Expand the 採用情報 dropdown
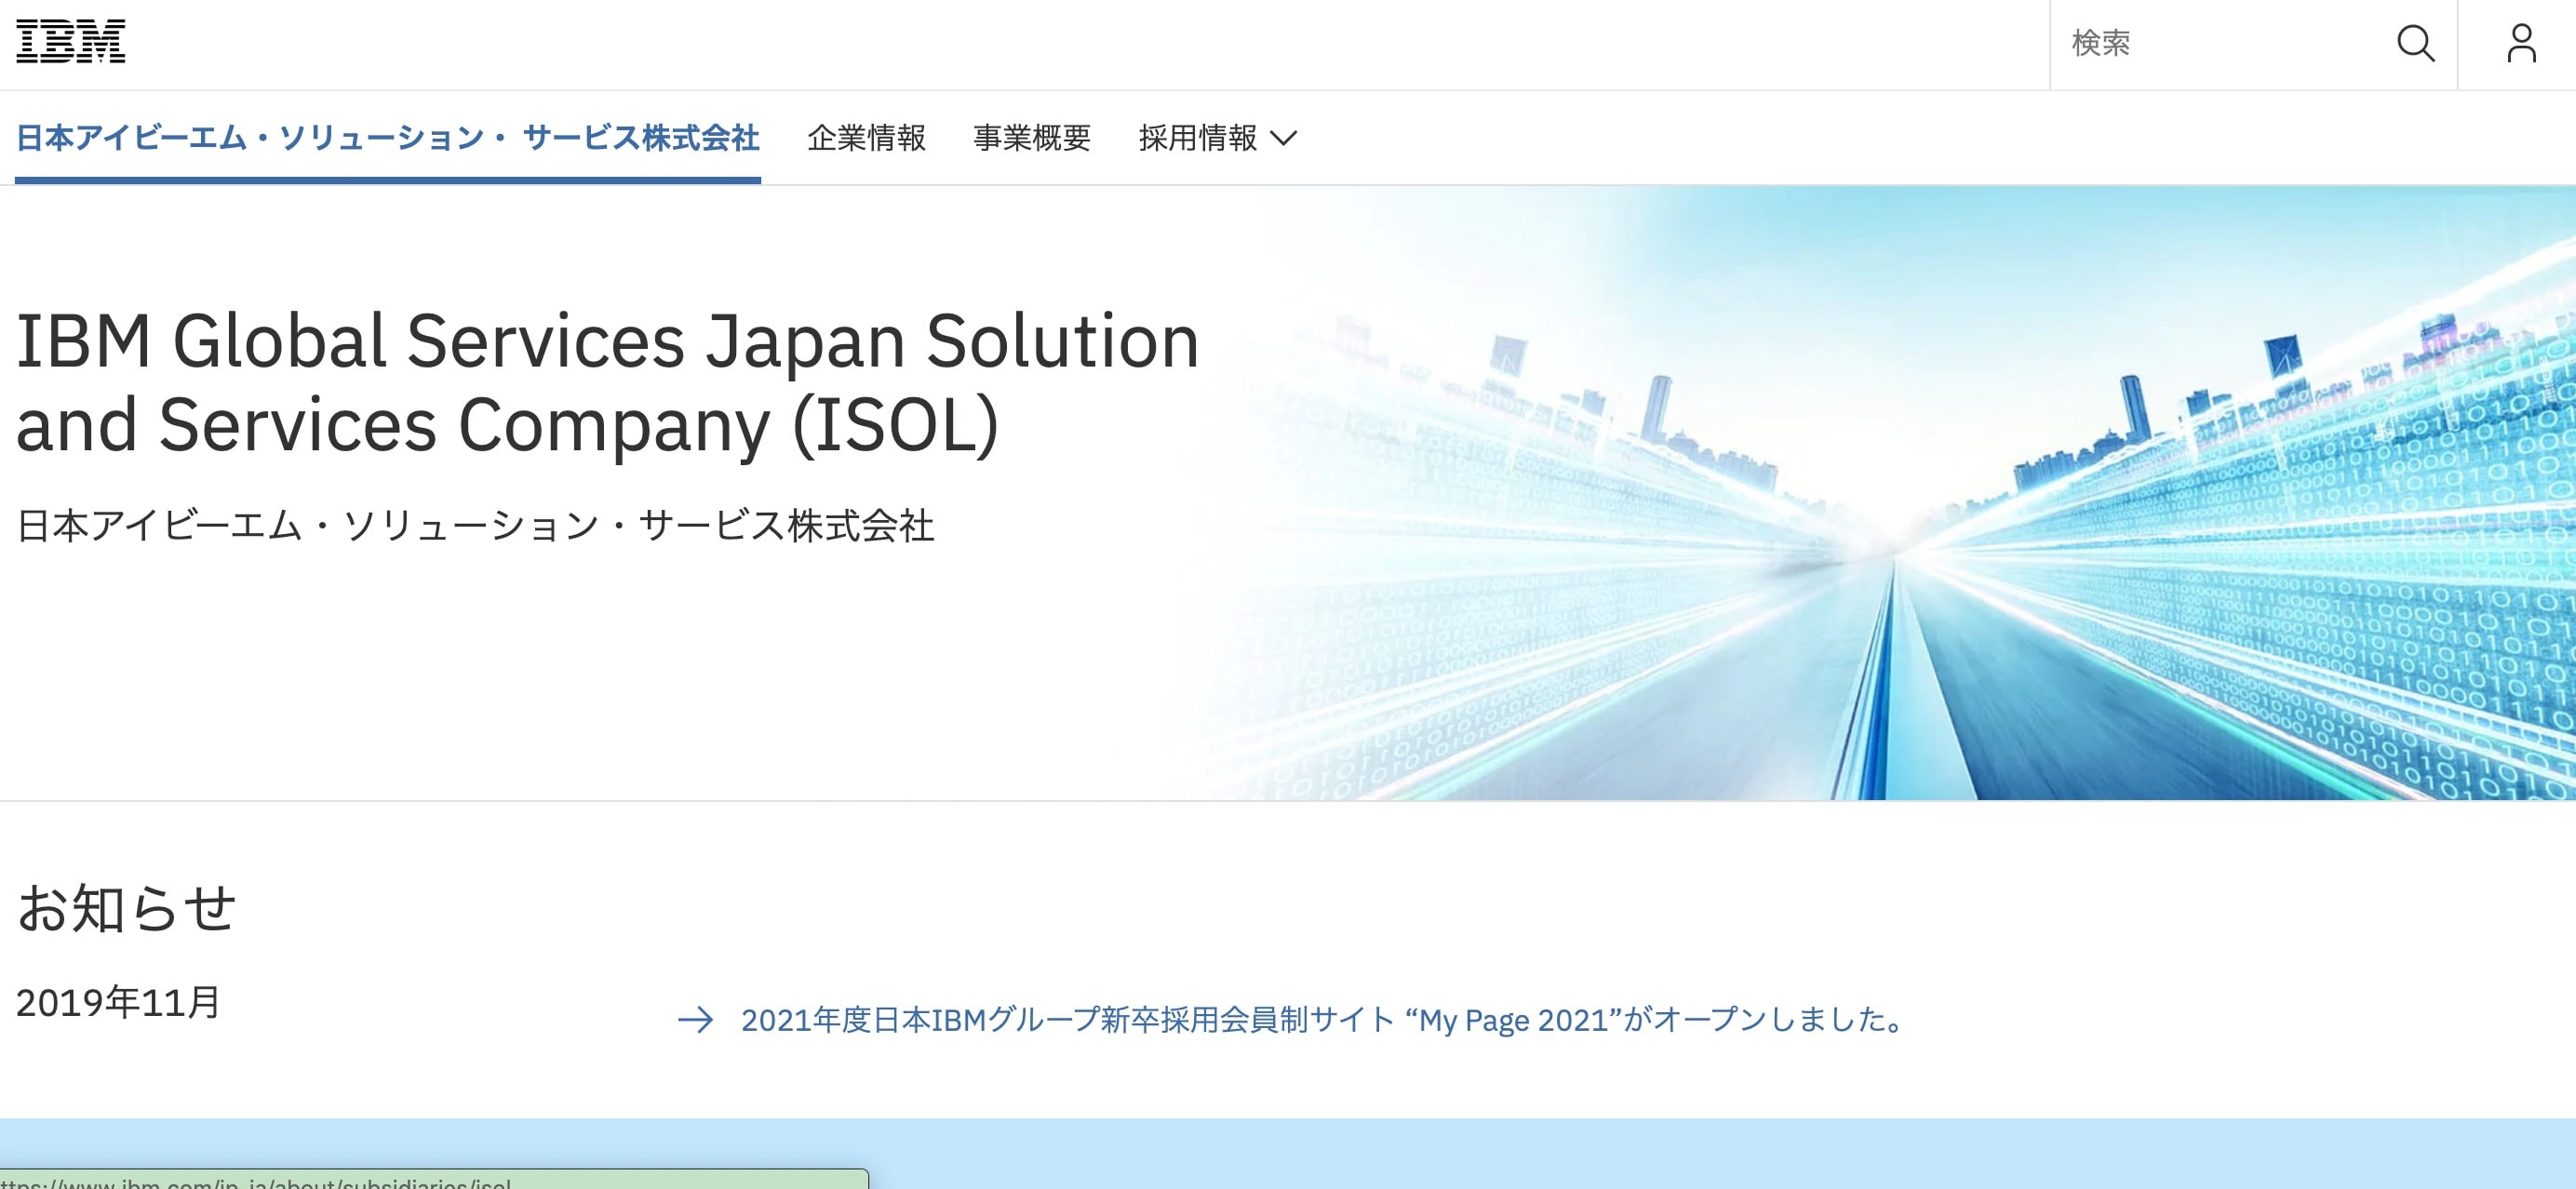 pyautogui.click(x=1218, y=138)
